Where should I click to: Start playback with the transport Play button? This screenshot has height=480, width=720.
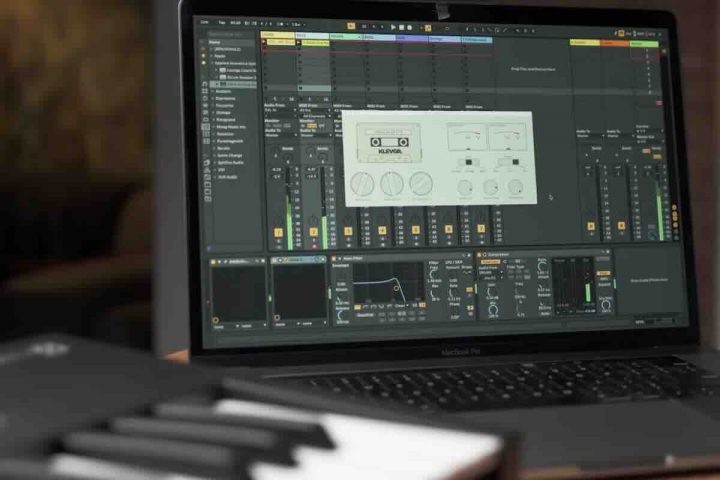click(x=393, y=28)
